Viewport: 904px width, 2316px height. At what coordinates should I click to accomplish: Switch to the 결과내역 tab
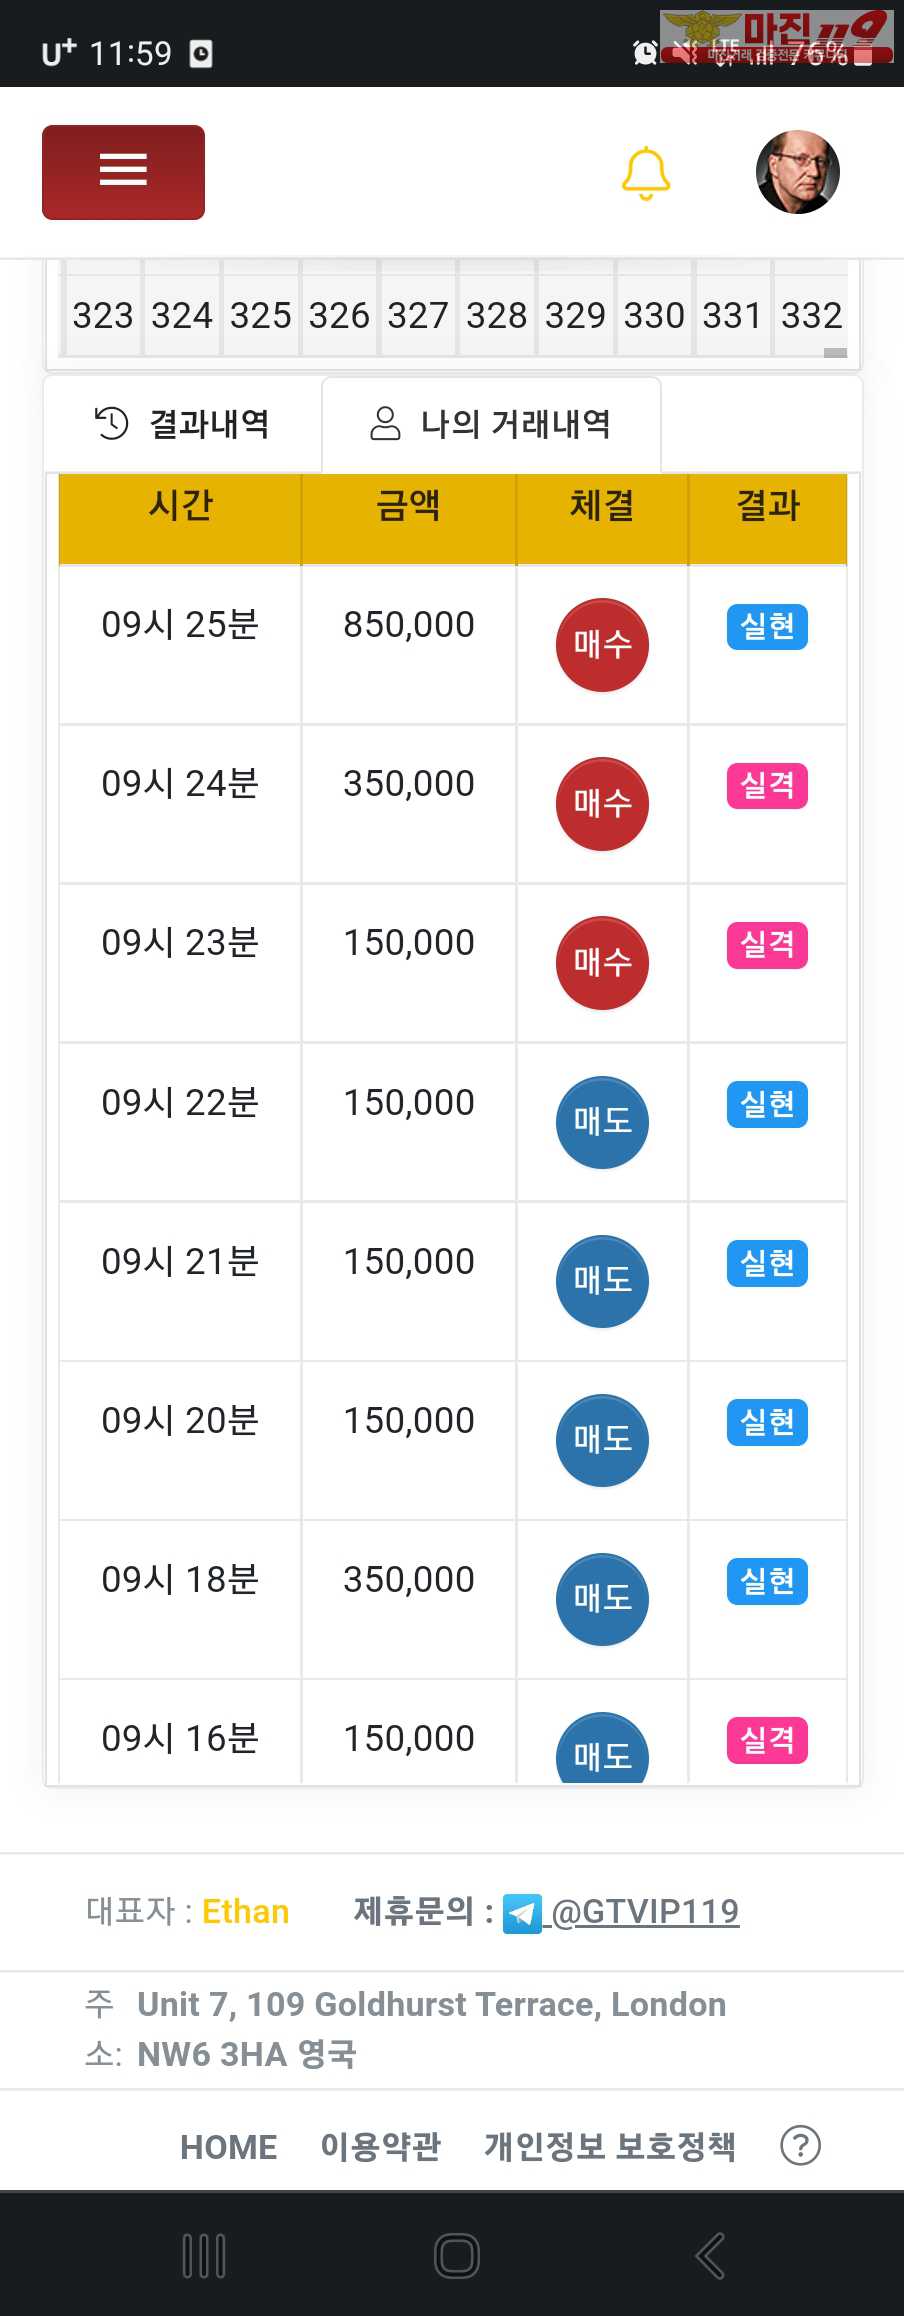pyautogui.click(x=183, y=424)
